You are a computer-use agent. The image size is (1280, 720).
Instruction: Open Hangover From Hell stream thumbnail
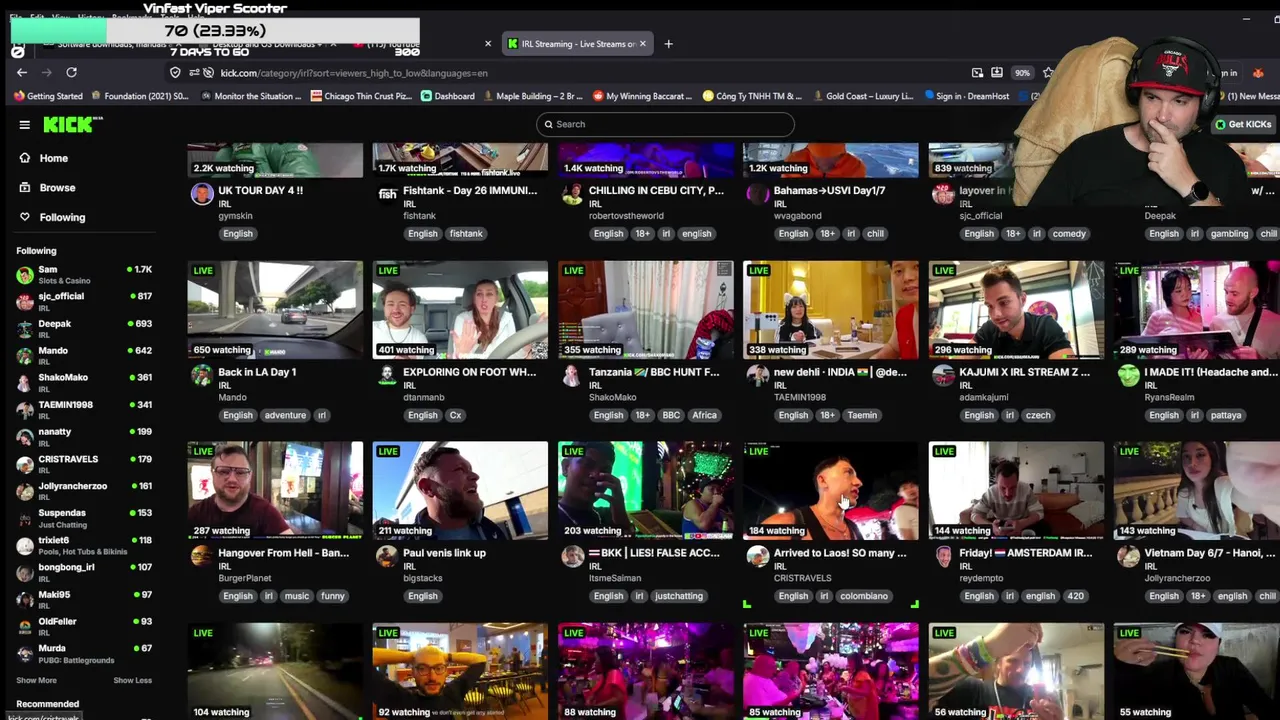[x=275, y=490]
